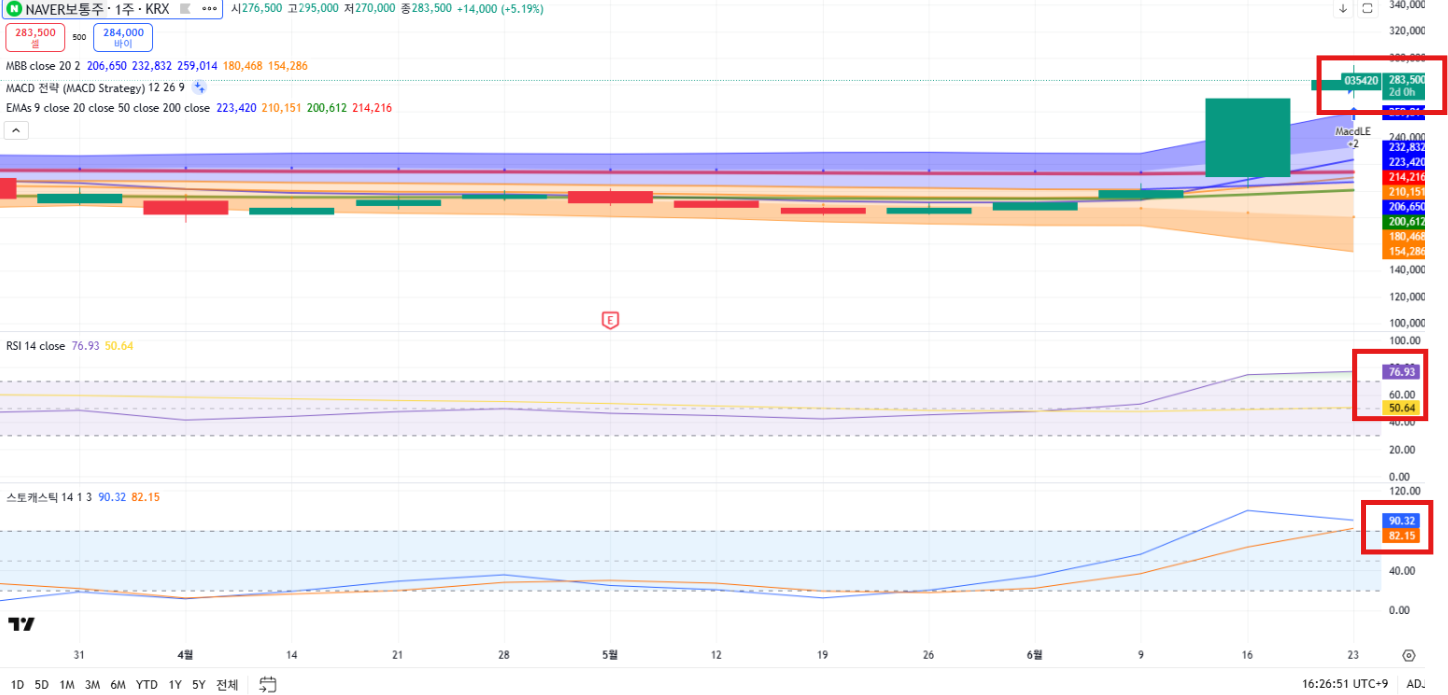This screenshot has width=1448, height=695.
Task: Switch to the 6M time range
Action: tap(118, 685)
